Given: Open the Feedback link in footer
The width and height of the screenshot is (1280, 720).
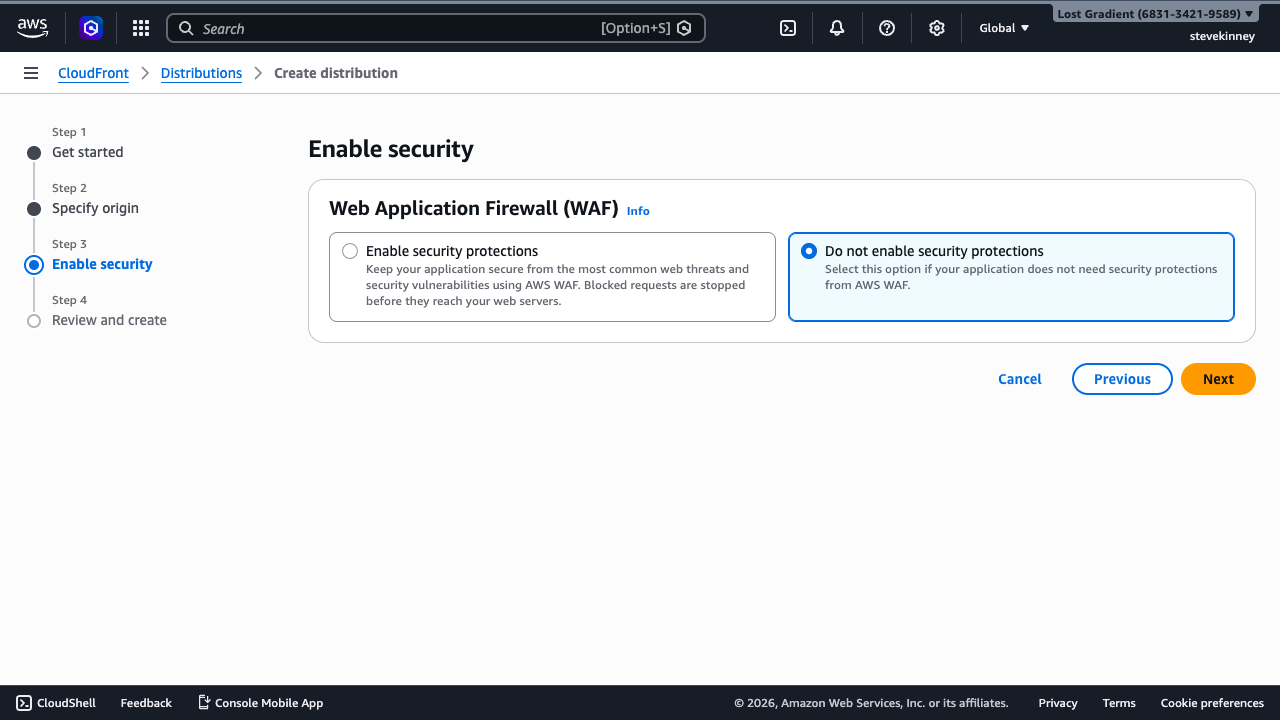Looking at the screenshot, I should [146, 703].
